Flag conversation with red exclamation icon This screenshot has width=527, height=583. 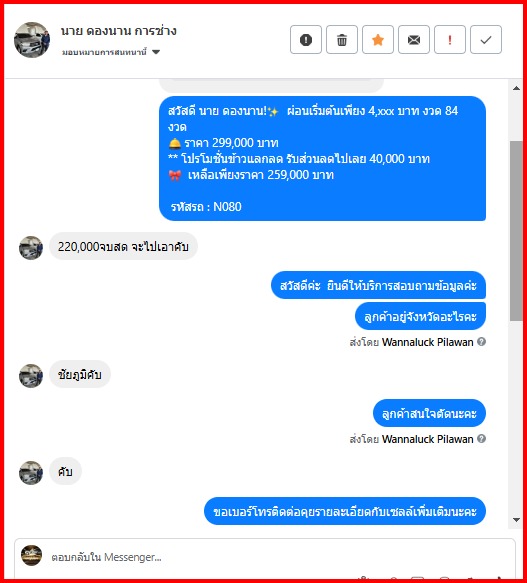[450, 40]
